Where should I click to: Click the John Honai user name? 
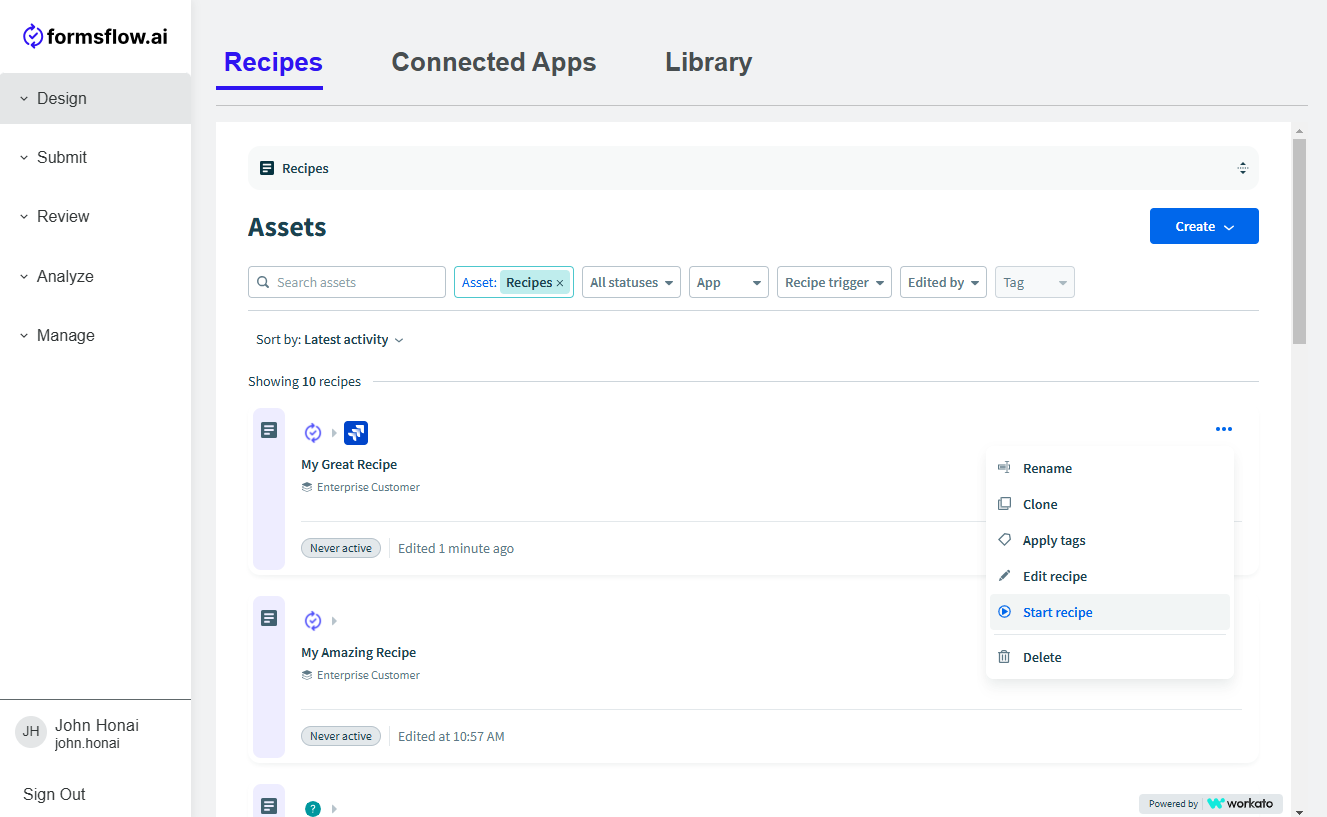97,725
